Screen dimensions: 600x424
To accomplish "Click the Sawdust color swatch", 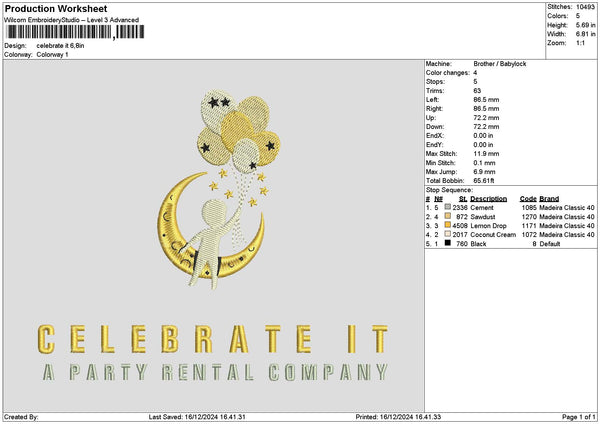I will (x=447, y=216).
